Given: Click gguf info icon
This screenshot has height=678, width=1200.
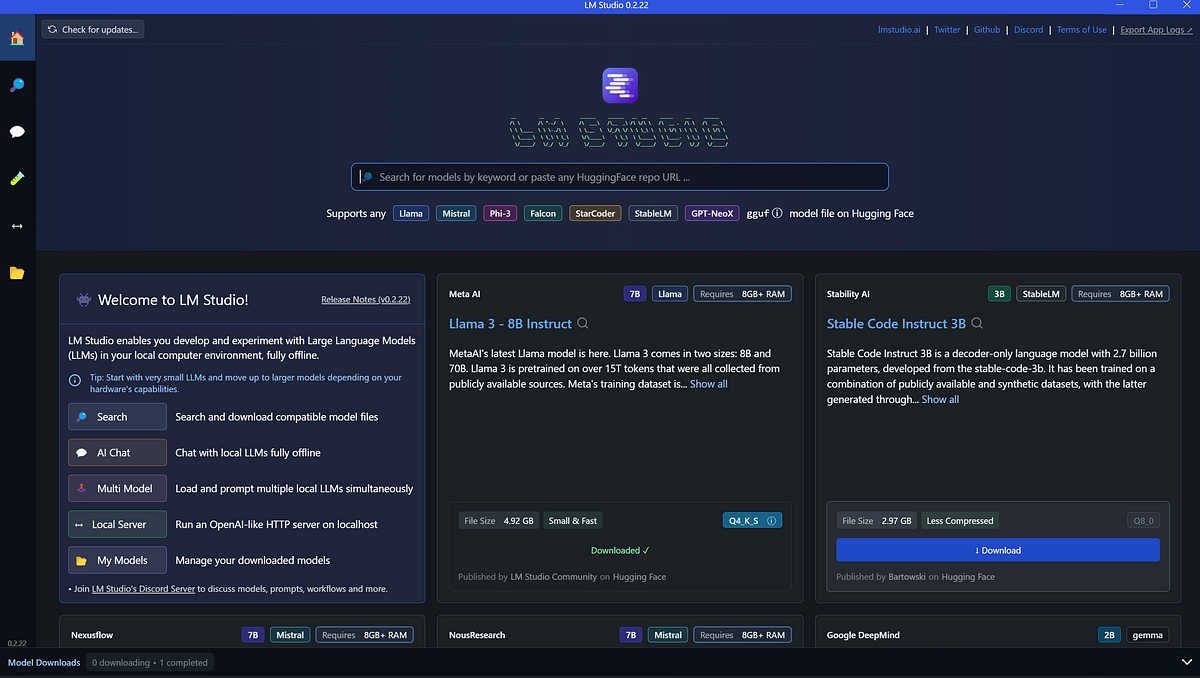Looking at the screenshot, I should 777,213.
